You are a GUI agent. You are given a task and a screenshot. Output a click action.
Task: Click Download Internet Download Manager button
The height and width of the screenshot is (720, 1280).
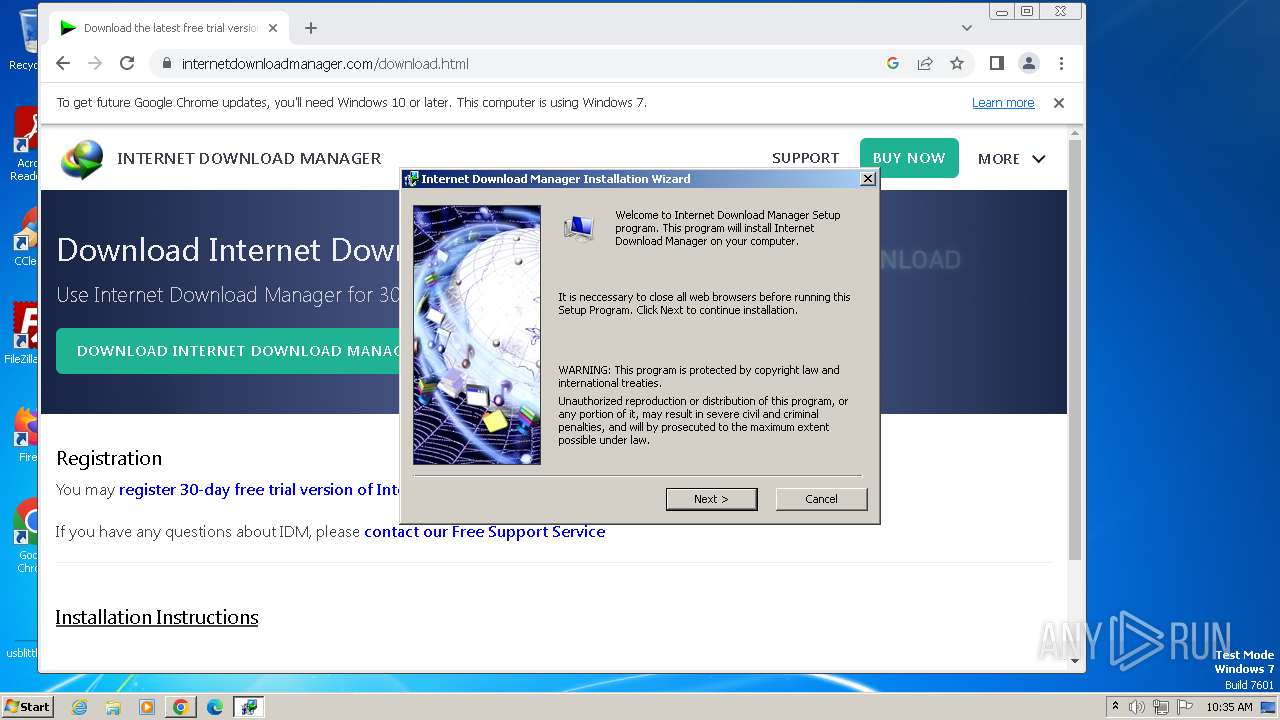point(228,351)
